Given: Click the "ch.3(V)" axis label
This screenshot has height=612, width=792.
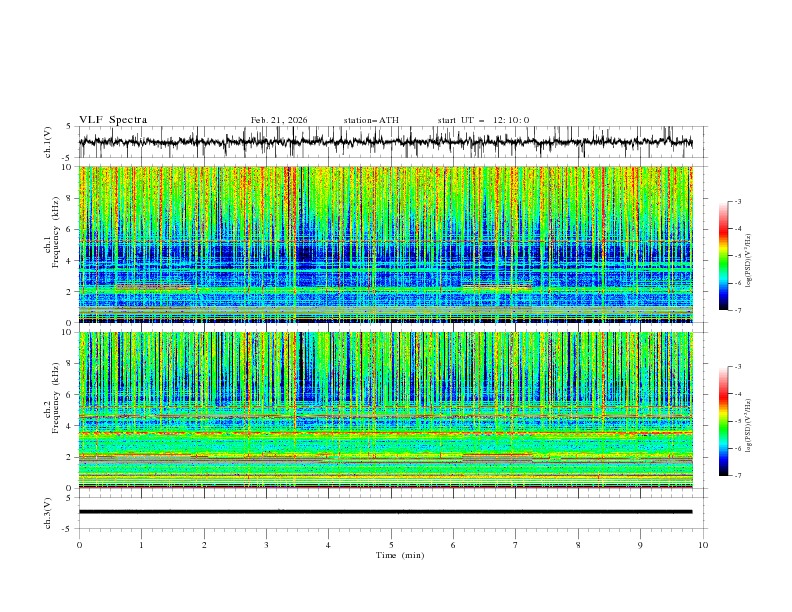Looking at the screenshot, I should pos(48,513).
